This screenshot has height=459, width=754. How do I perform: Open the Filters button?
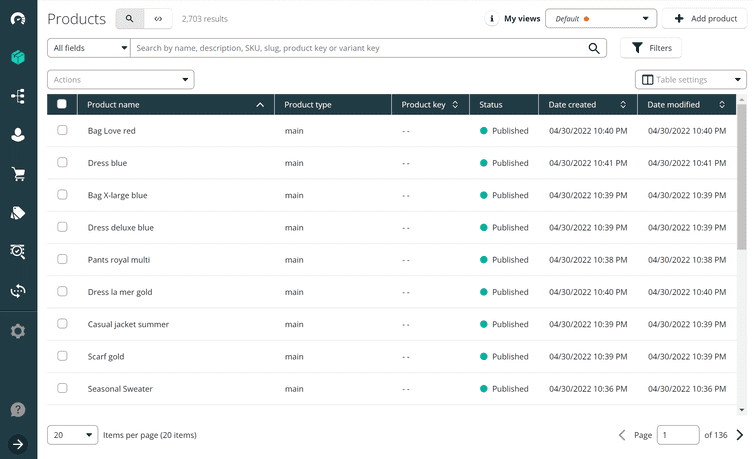pos(651,48)
